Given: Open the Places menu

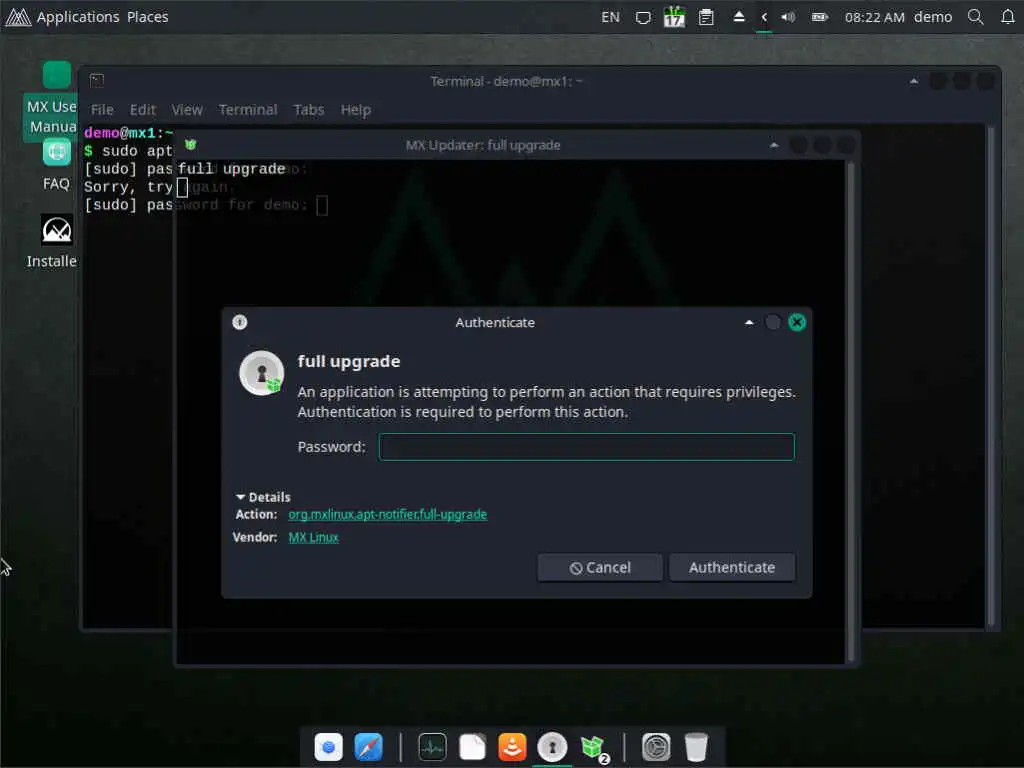Looking at the screenshot, I should click(148, 17).
